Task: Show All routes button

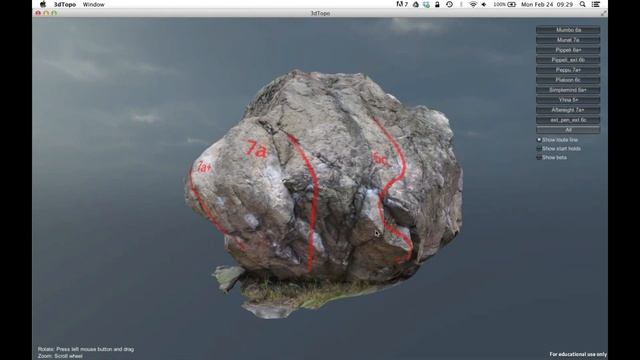Action: tap(568, 130)
